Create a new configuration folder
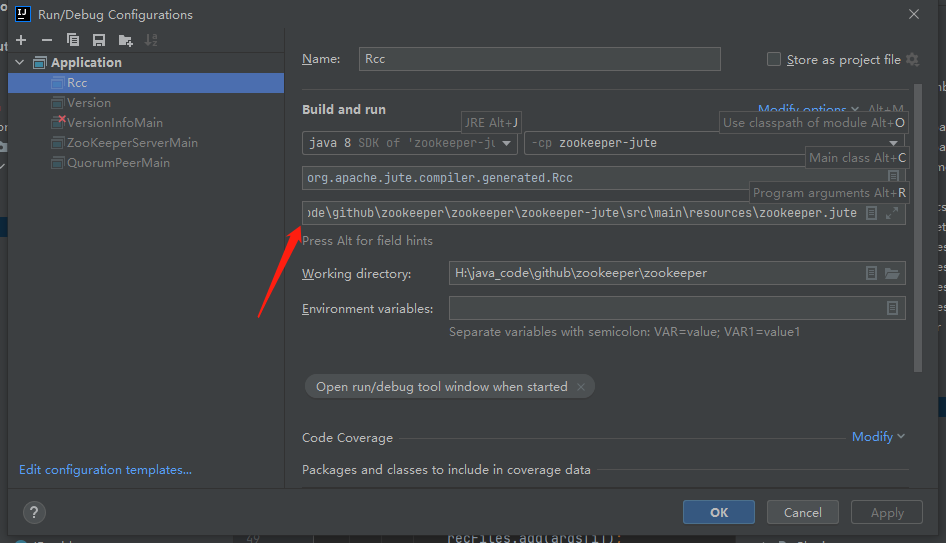 pos(125,40)
